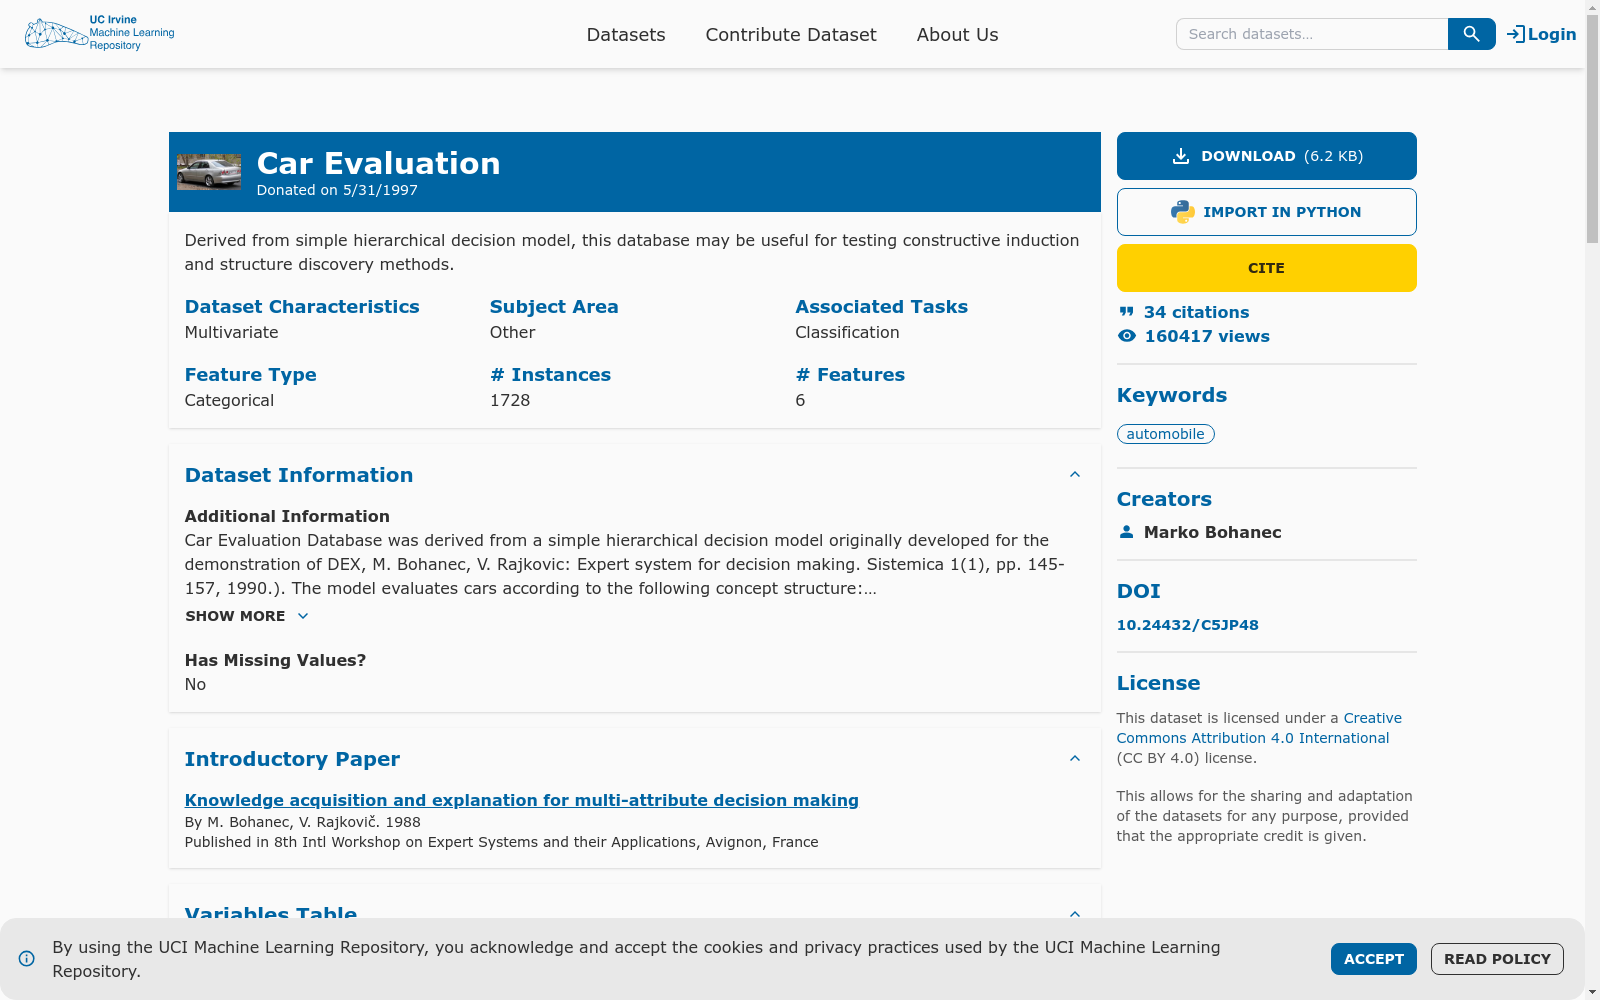The width and height of the screenshot is (1600, 1000).
Task: Click the Multivariate value
Action: click(x=232, y=332)
